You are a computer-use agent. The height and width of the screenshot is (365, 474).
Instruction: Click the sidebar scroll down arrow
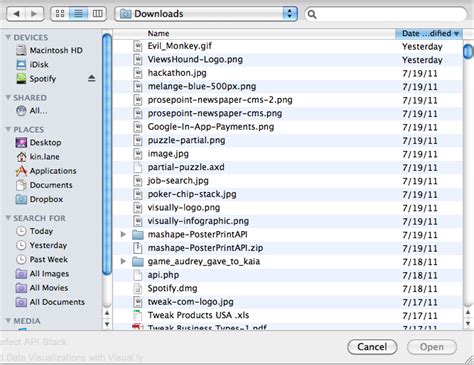[107, 324]
